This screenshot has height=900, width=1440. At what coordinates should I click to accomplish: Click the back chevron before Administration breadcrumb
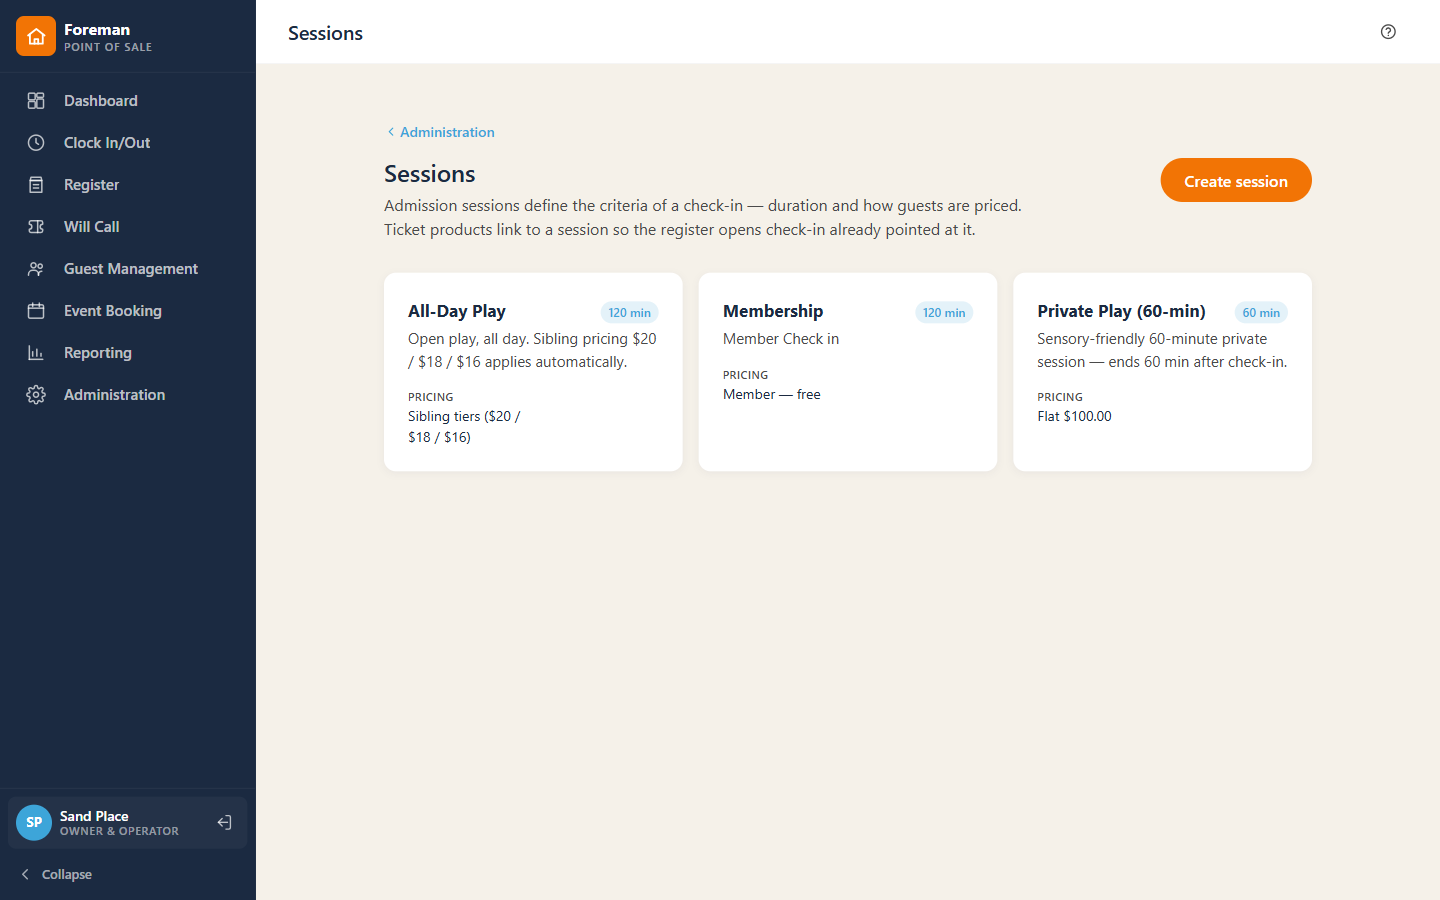click(391, 132)
